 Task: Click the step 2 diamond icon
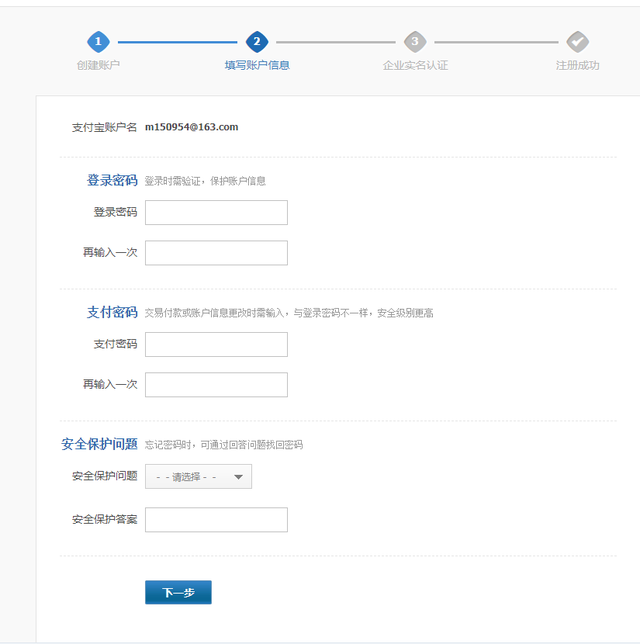(x=257, y=41)
